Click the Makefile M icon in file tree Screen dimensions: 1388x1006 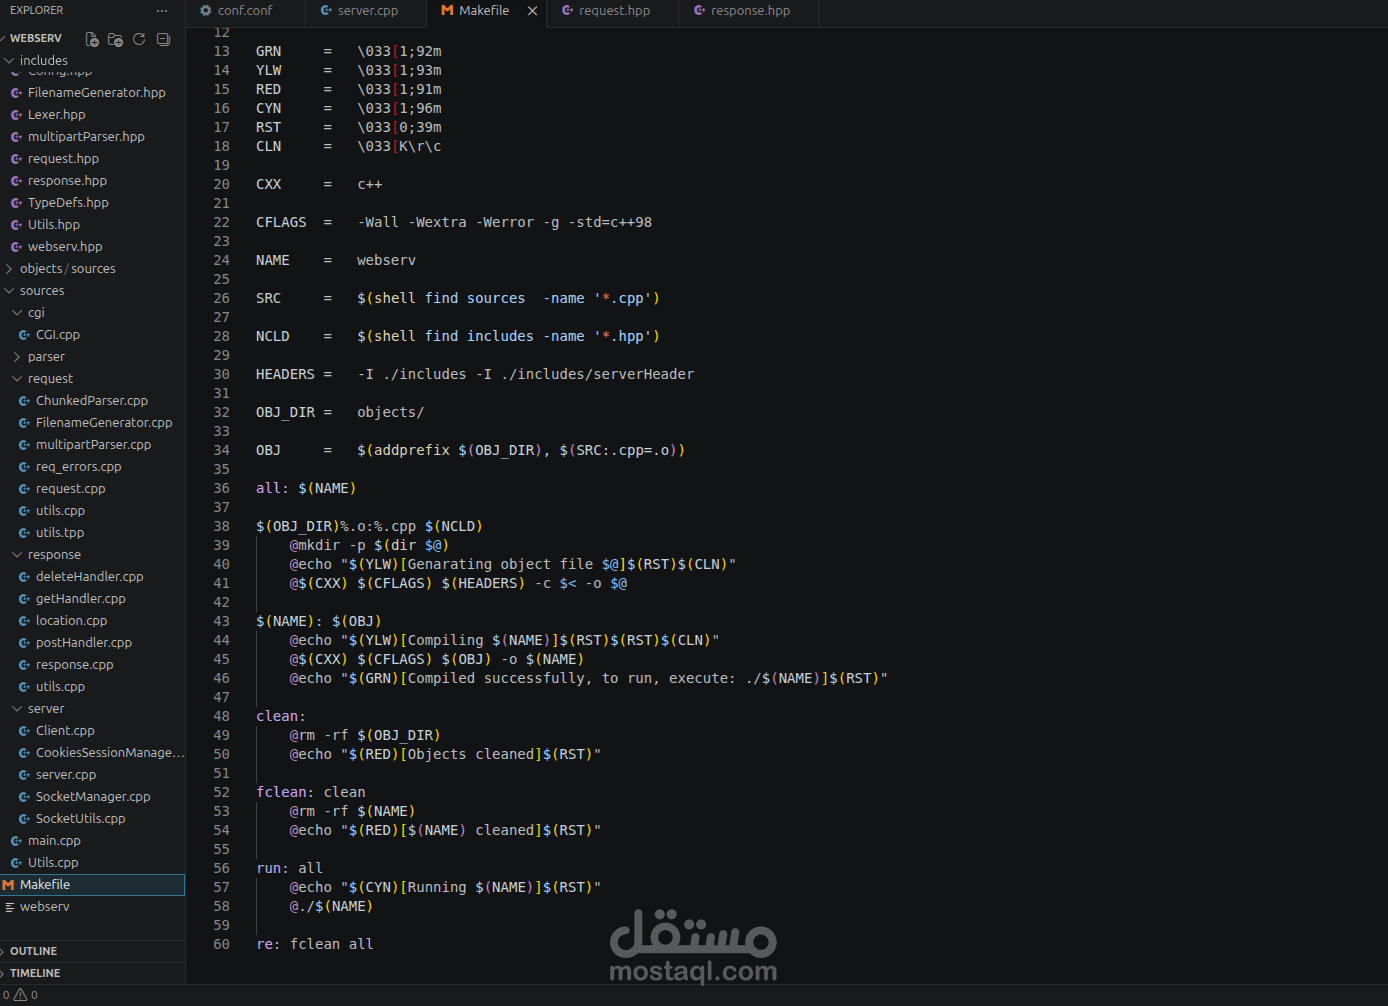[8, 885]
